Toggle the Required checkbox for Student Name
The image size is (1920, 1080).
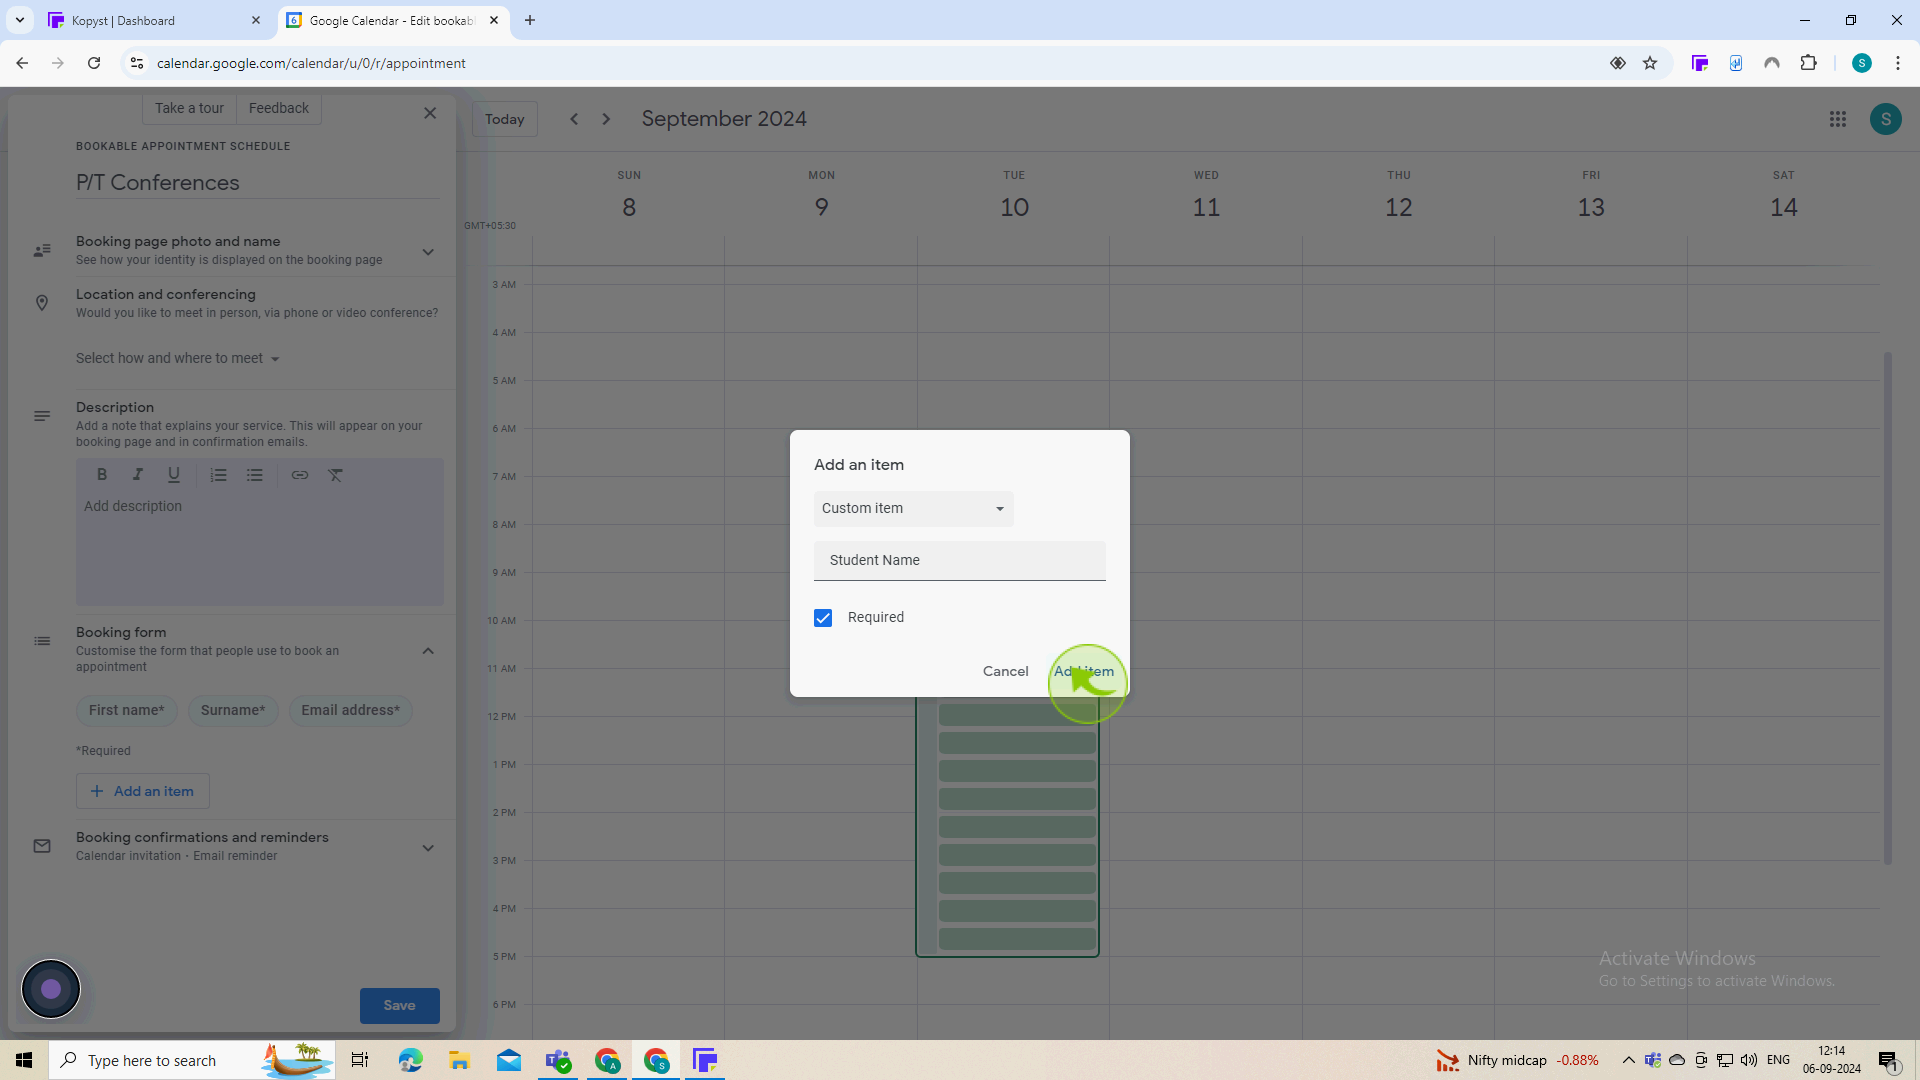823,617
